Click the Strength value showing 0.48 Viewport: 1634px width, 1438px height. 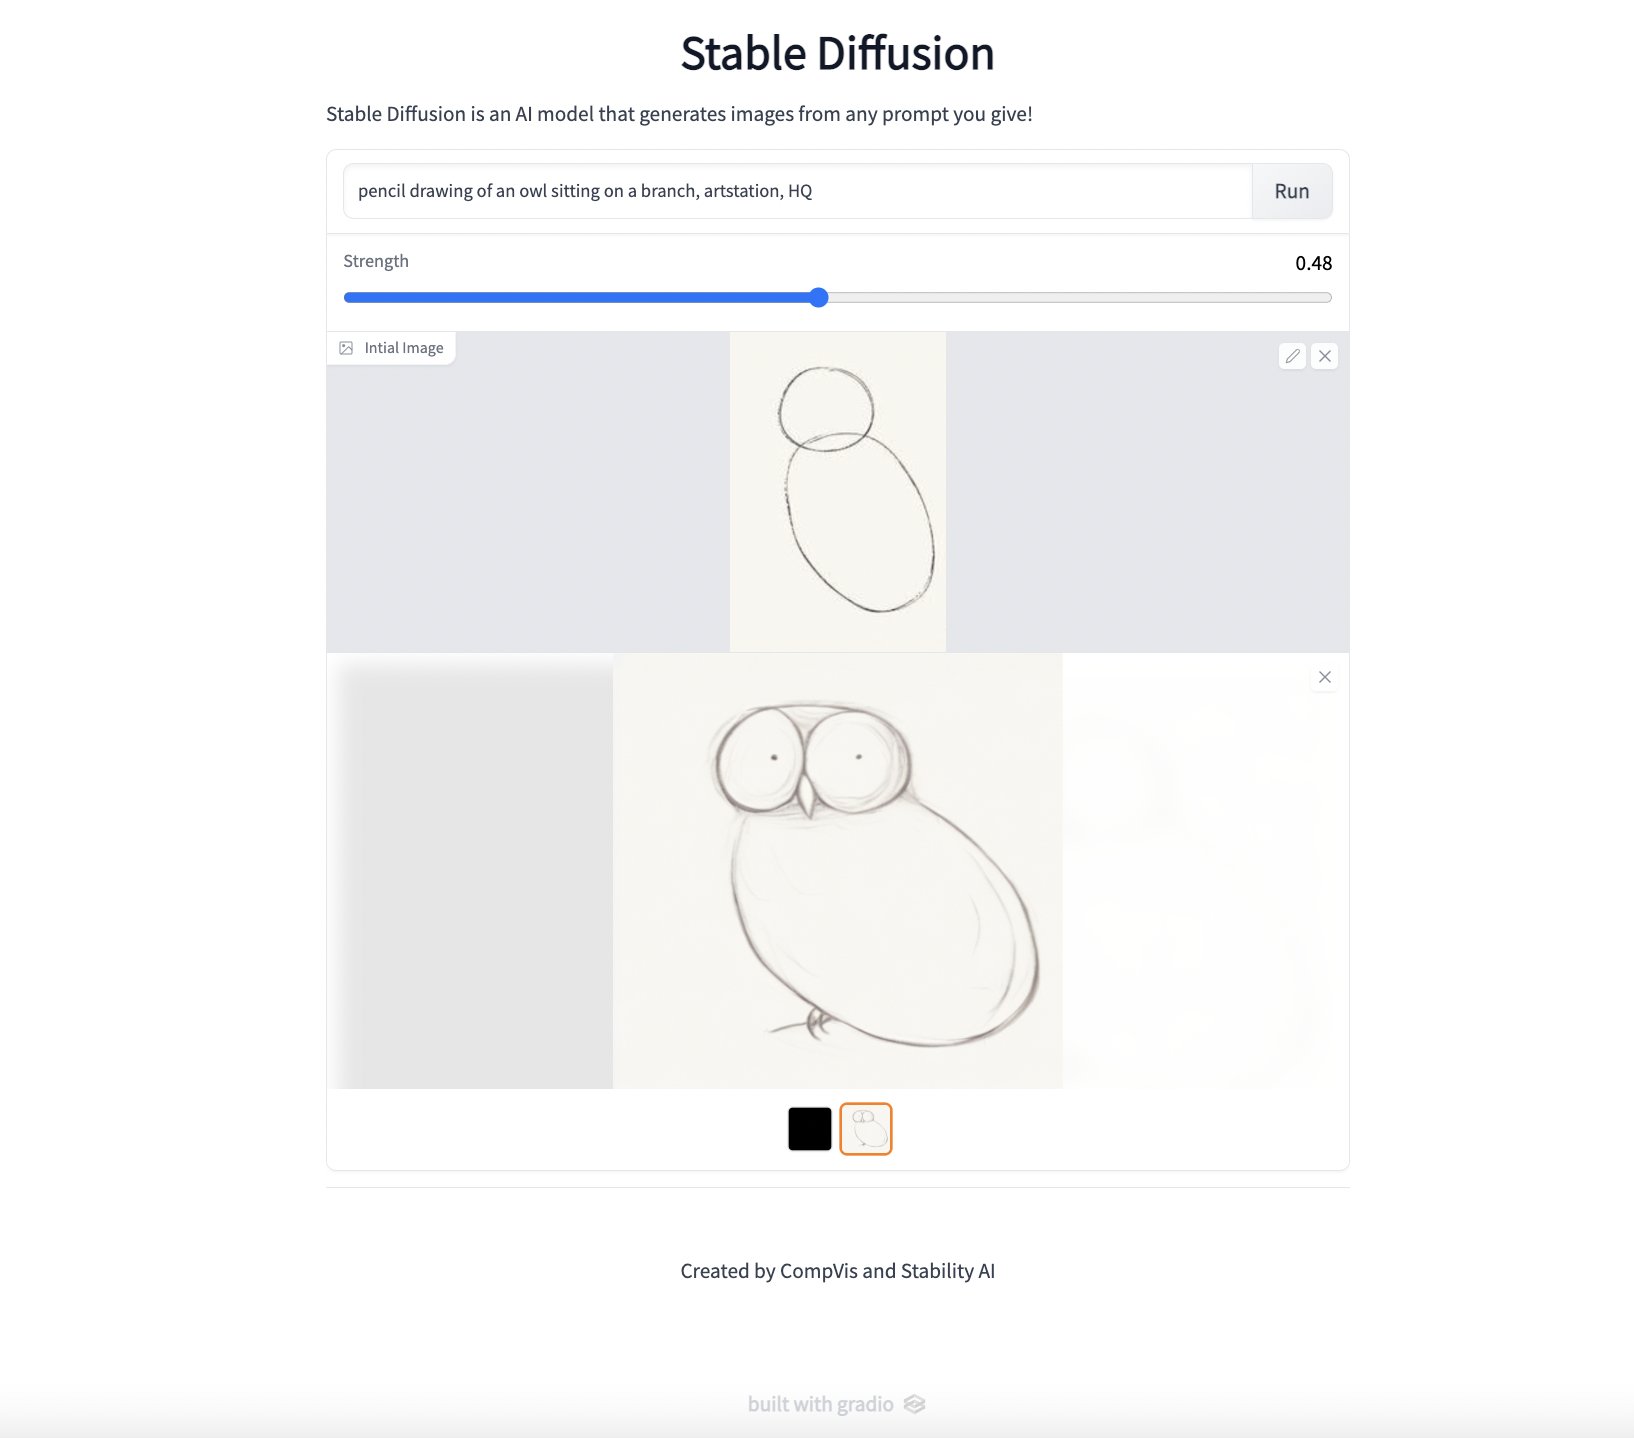click(x=1313, y=263)
